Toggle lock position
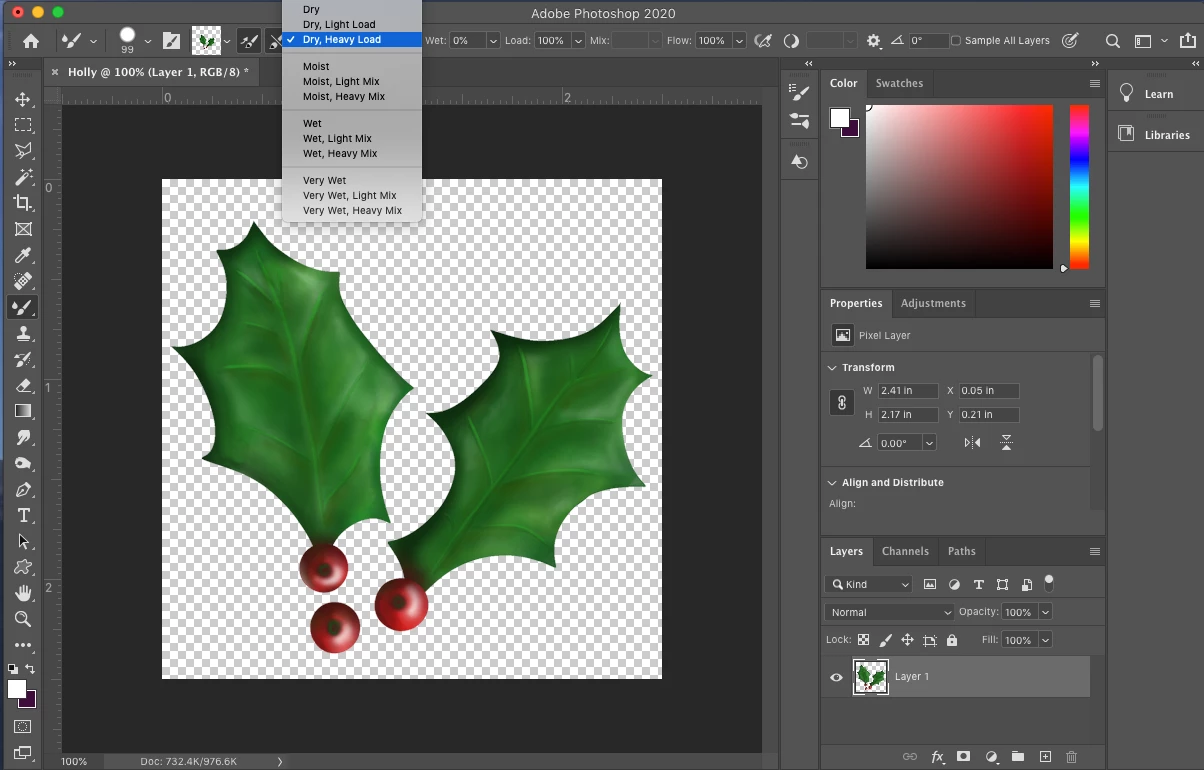Image resolution: width=1204 pixels, height=770 pixels. point(907,640)
